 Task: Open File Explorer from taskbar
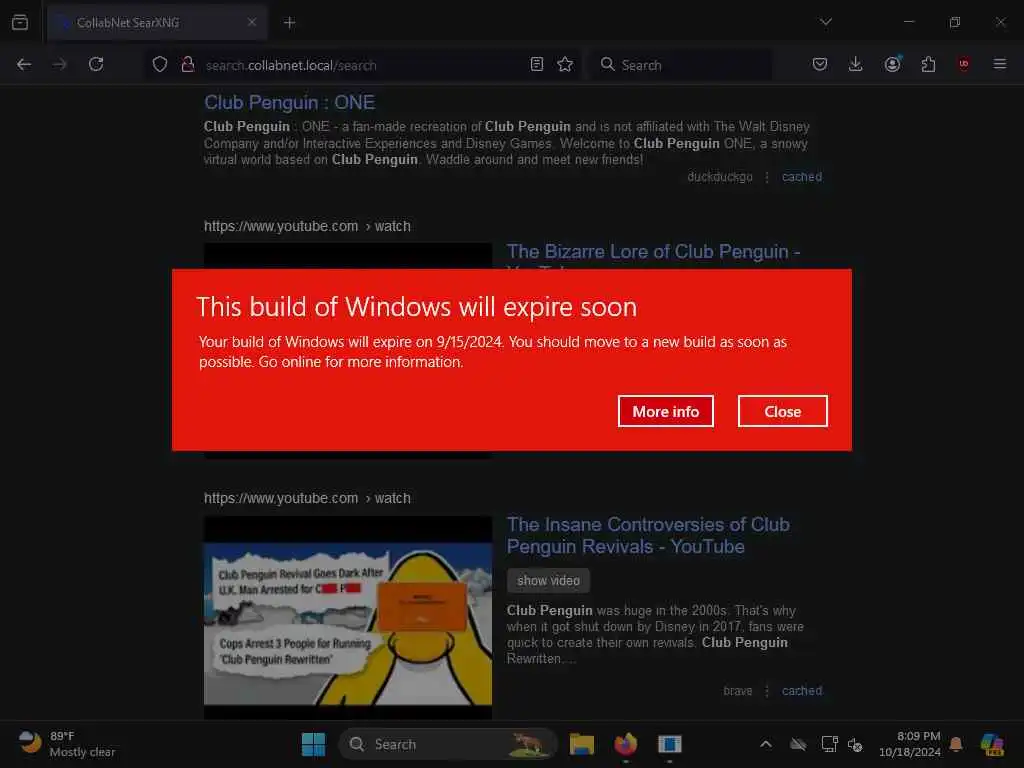coord(582,744)
